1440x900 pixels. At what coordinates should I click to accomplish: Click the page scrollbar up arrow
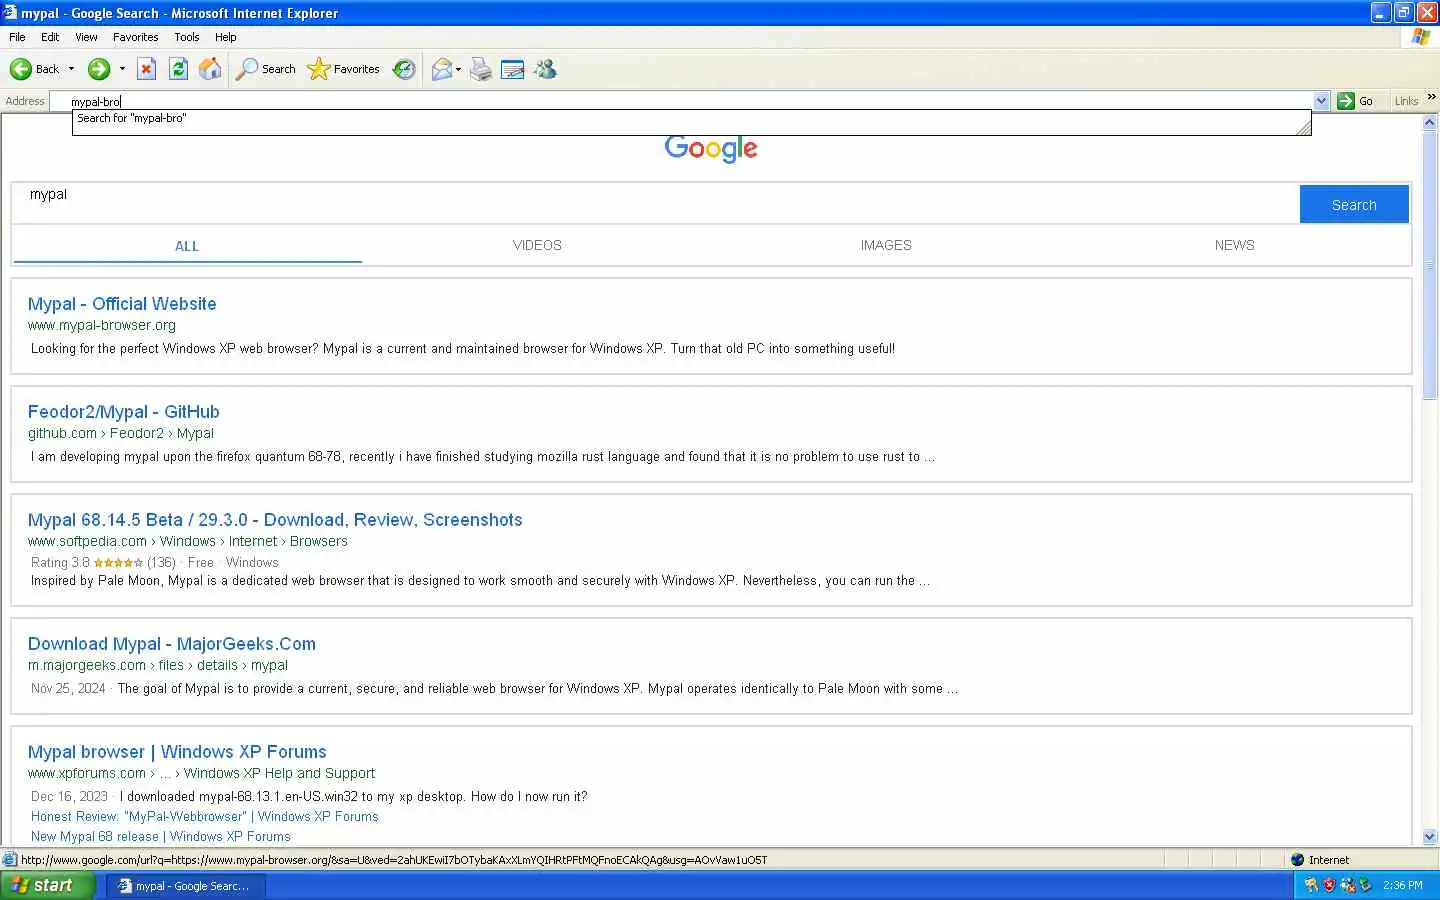tap(1429, 122)
